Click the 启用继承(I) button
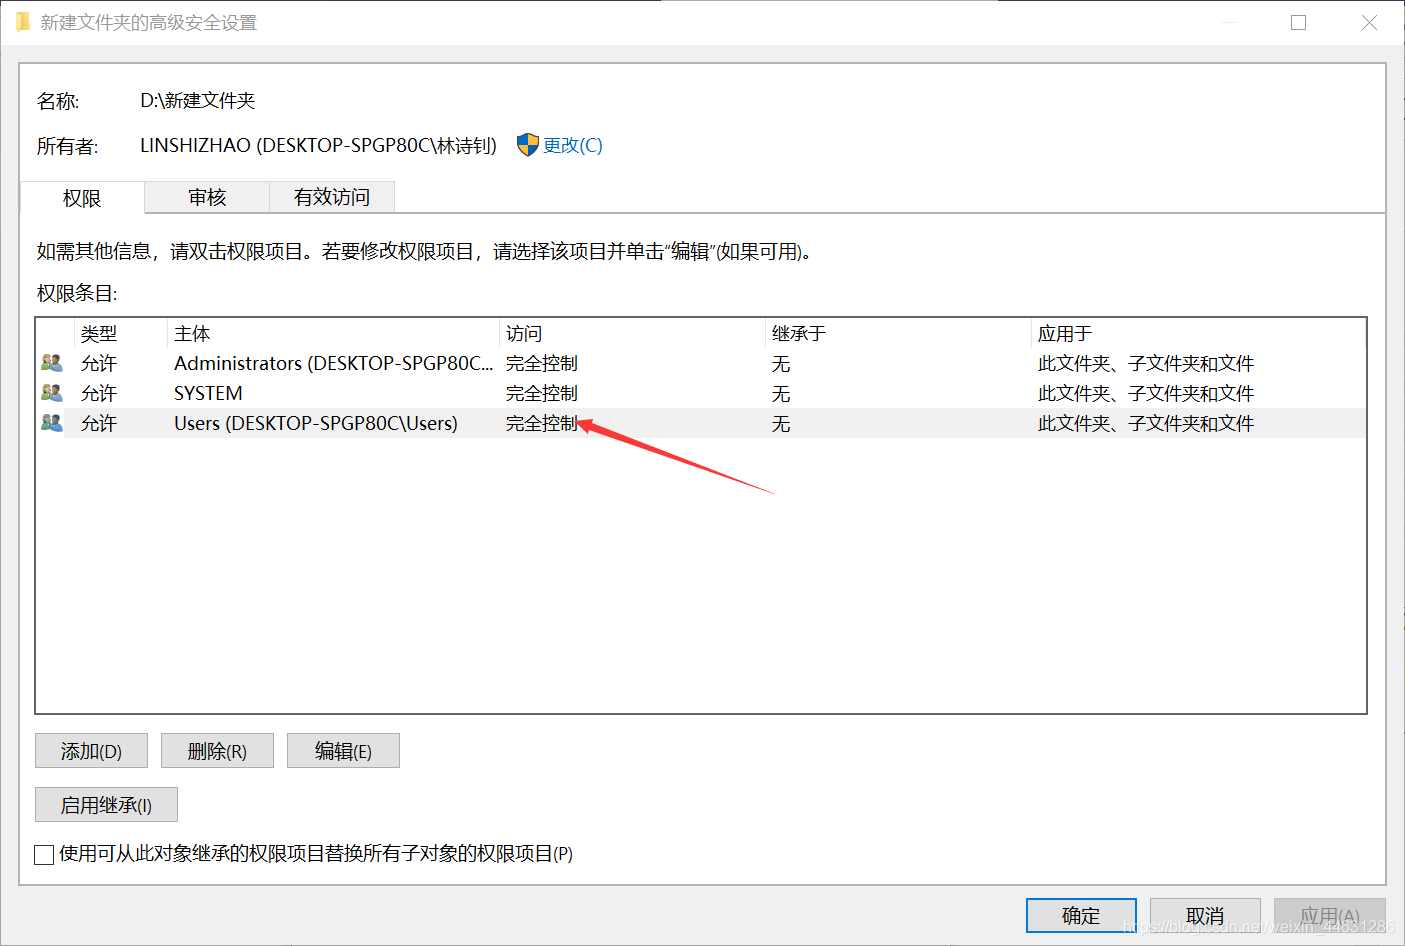The image size is (1405, 946). (x=106, y=805)
